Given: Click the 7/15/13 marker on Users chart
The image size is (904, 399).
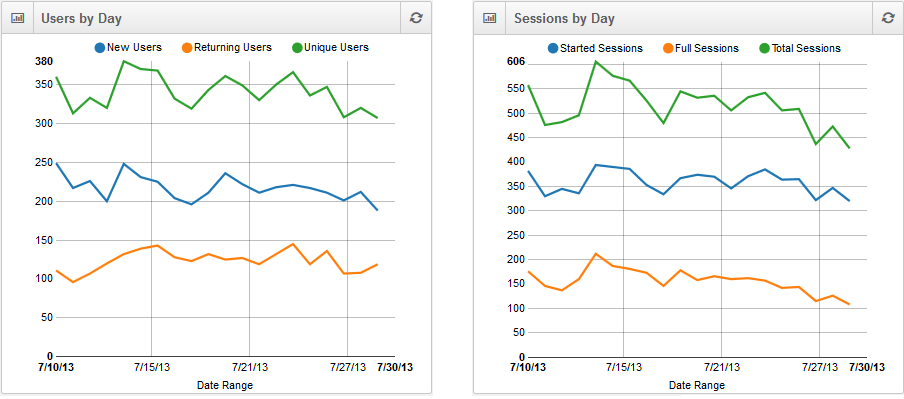Looking at the screenshot, I should point(152,367).
